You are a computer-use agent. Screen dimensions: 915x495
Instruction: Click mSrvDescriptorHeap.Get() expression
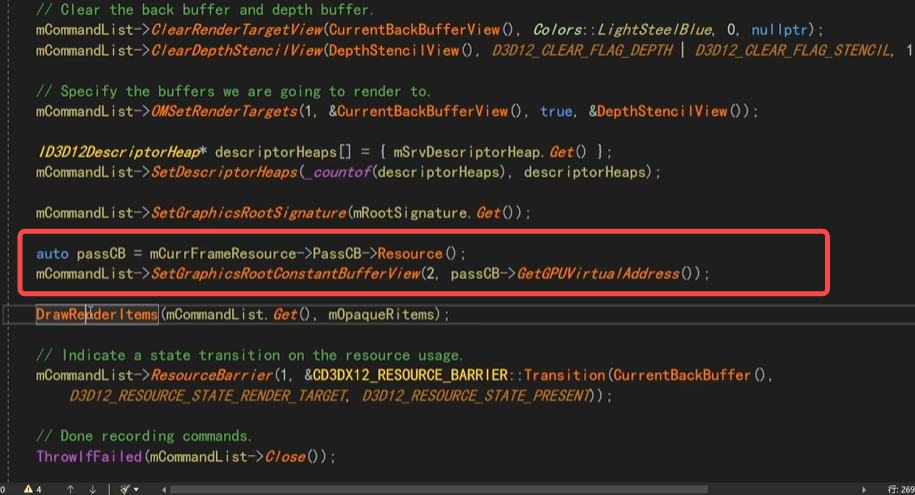(x=490, y=152)
